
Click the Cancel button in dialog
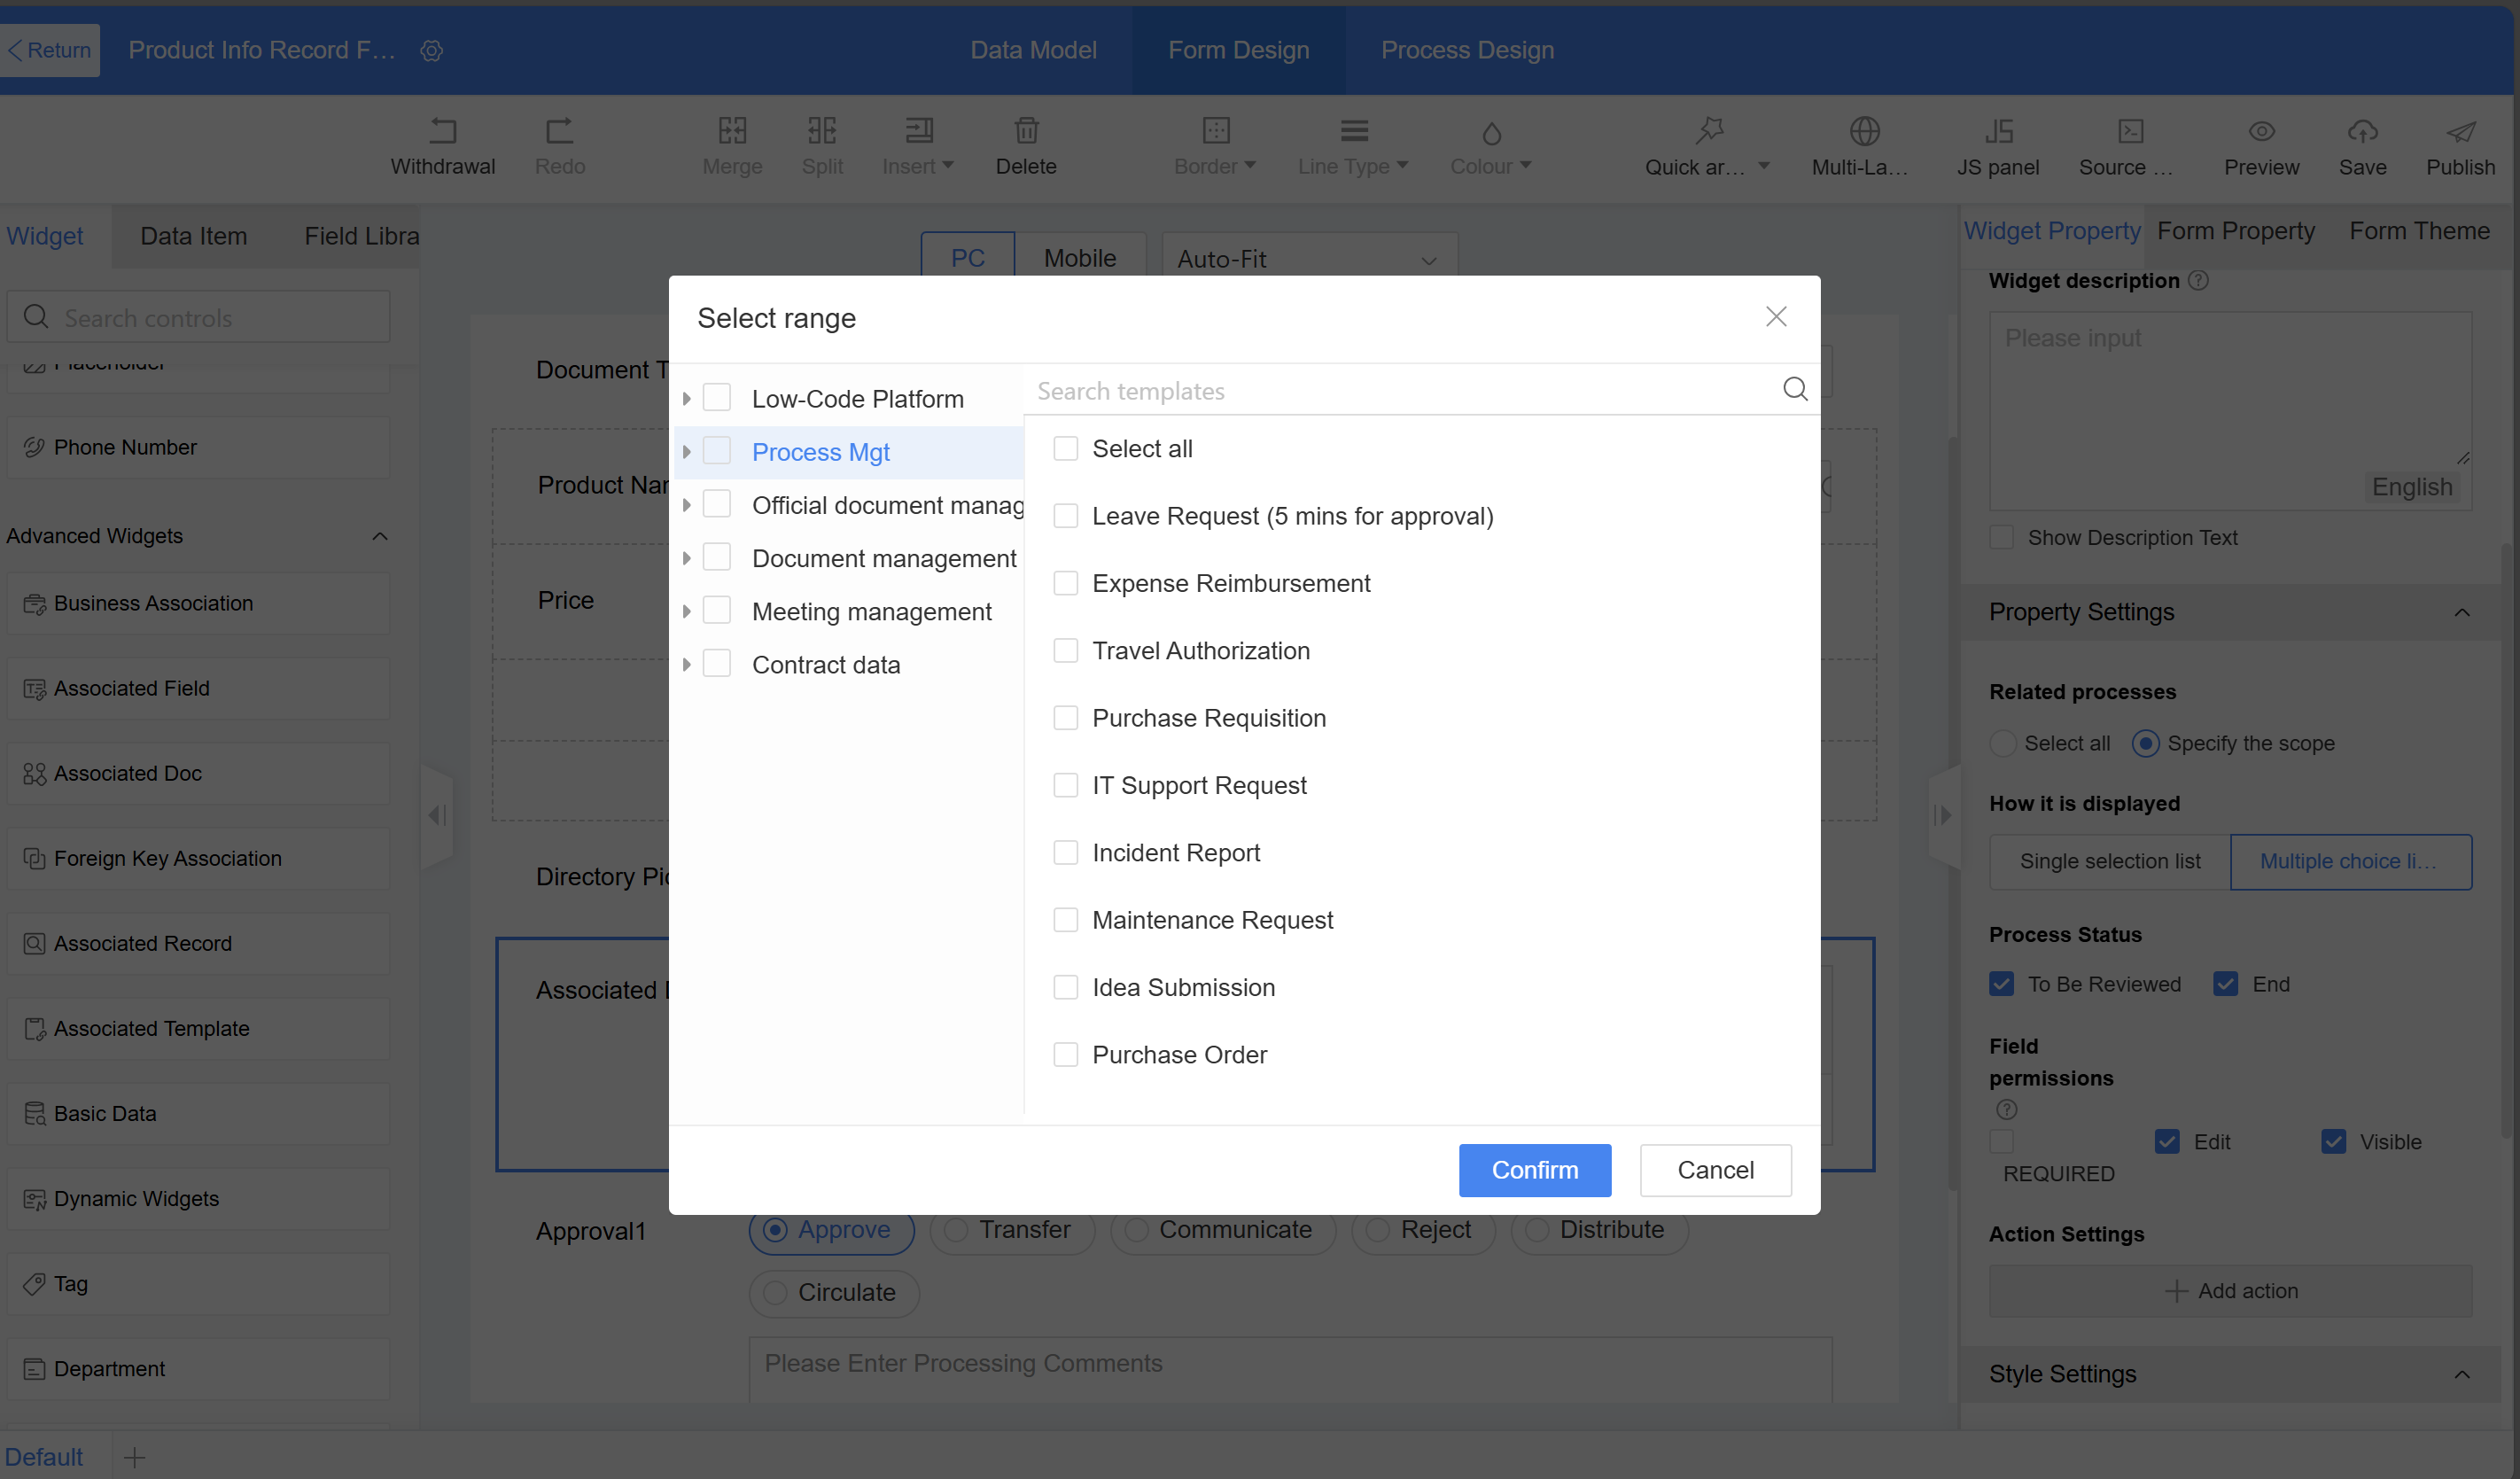[1715, 1170]
